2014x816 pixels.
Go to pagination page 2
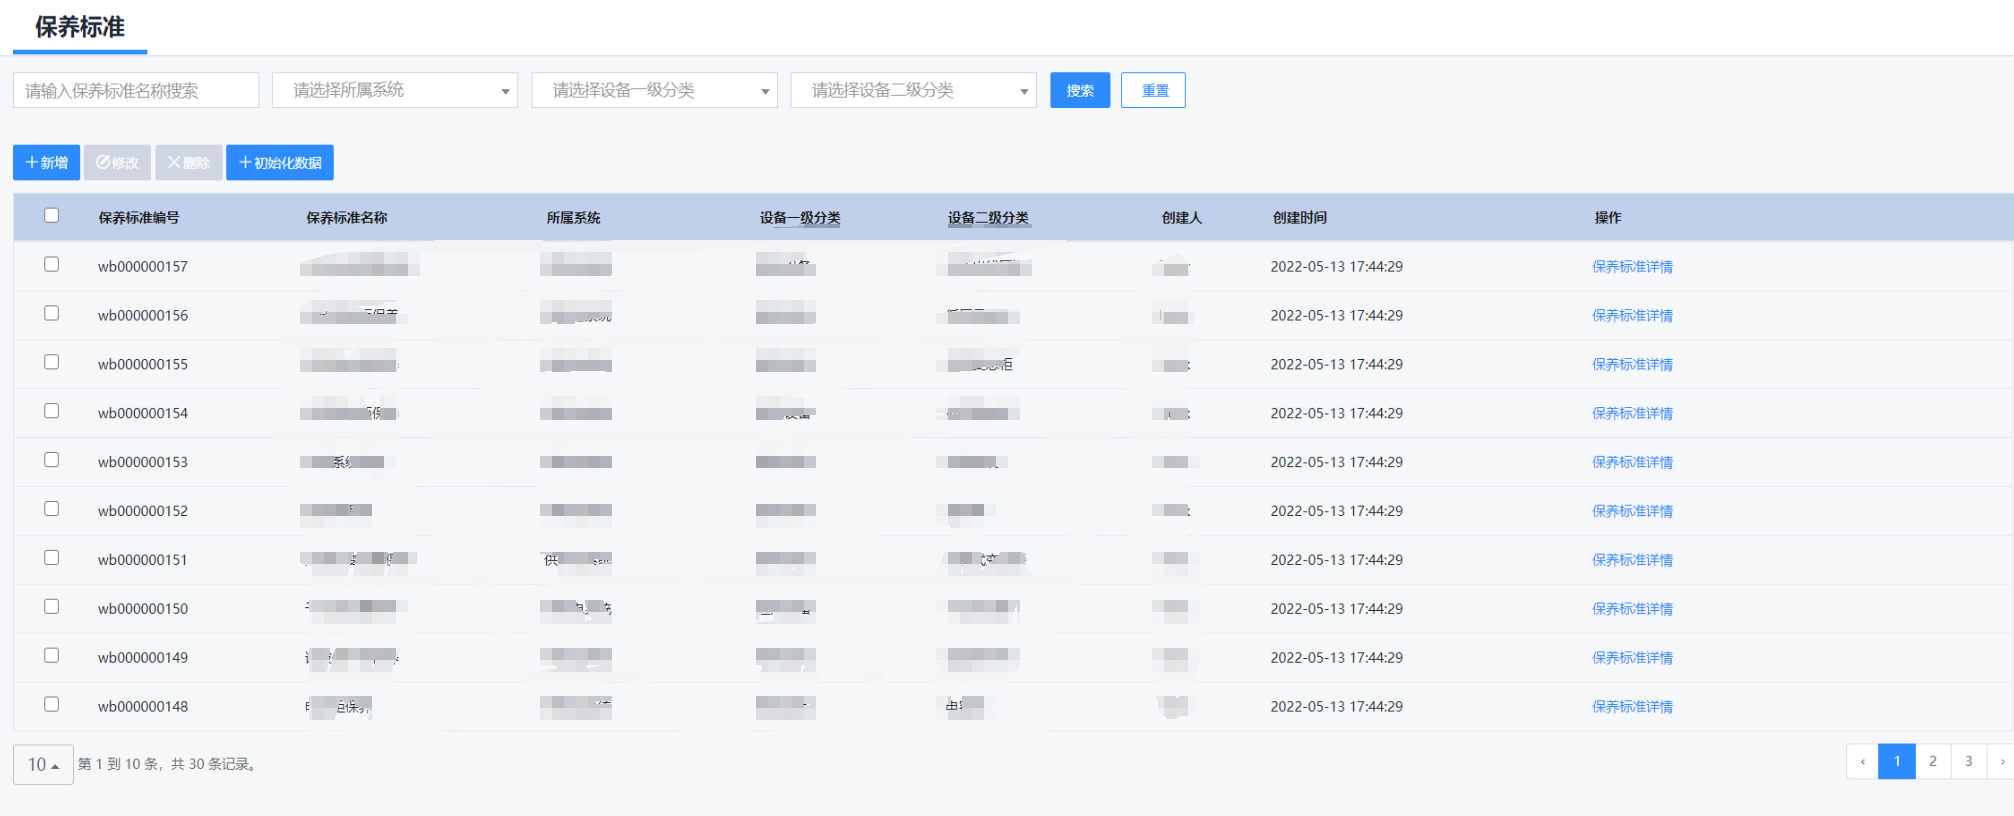1933,762
